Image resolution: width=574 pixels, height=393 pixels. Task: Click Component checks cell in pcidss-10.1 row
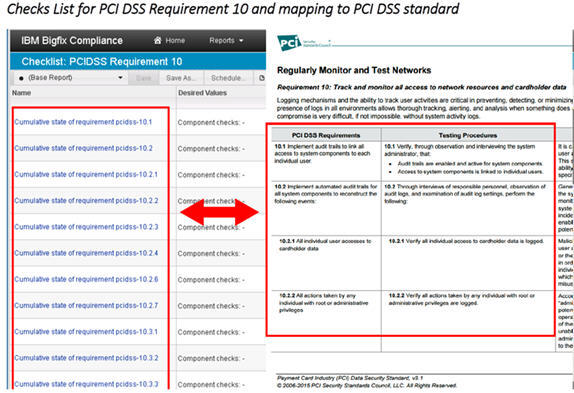pyautogui.click(x=211, y=123)
